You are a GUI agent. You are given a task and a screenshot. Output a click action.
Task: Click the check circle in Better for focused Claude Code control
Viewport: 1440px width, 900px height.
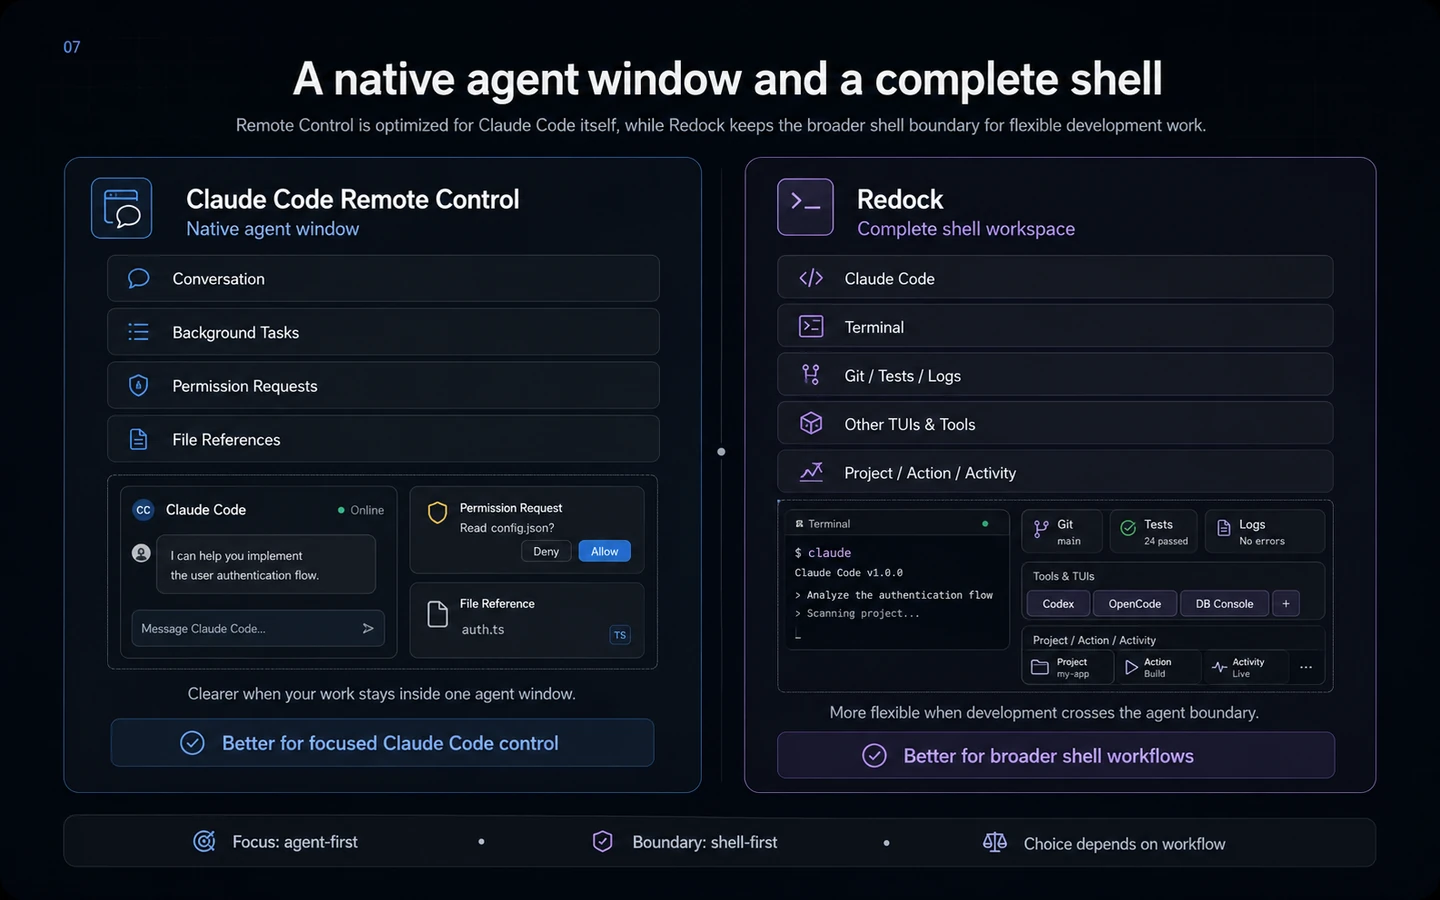point(192,743)
